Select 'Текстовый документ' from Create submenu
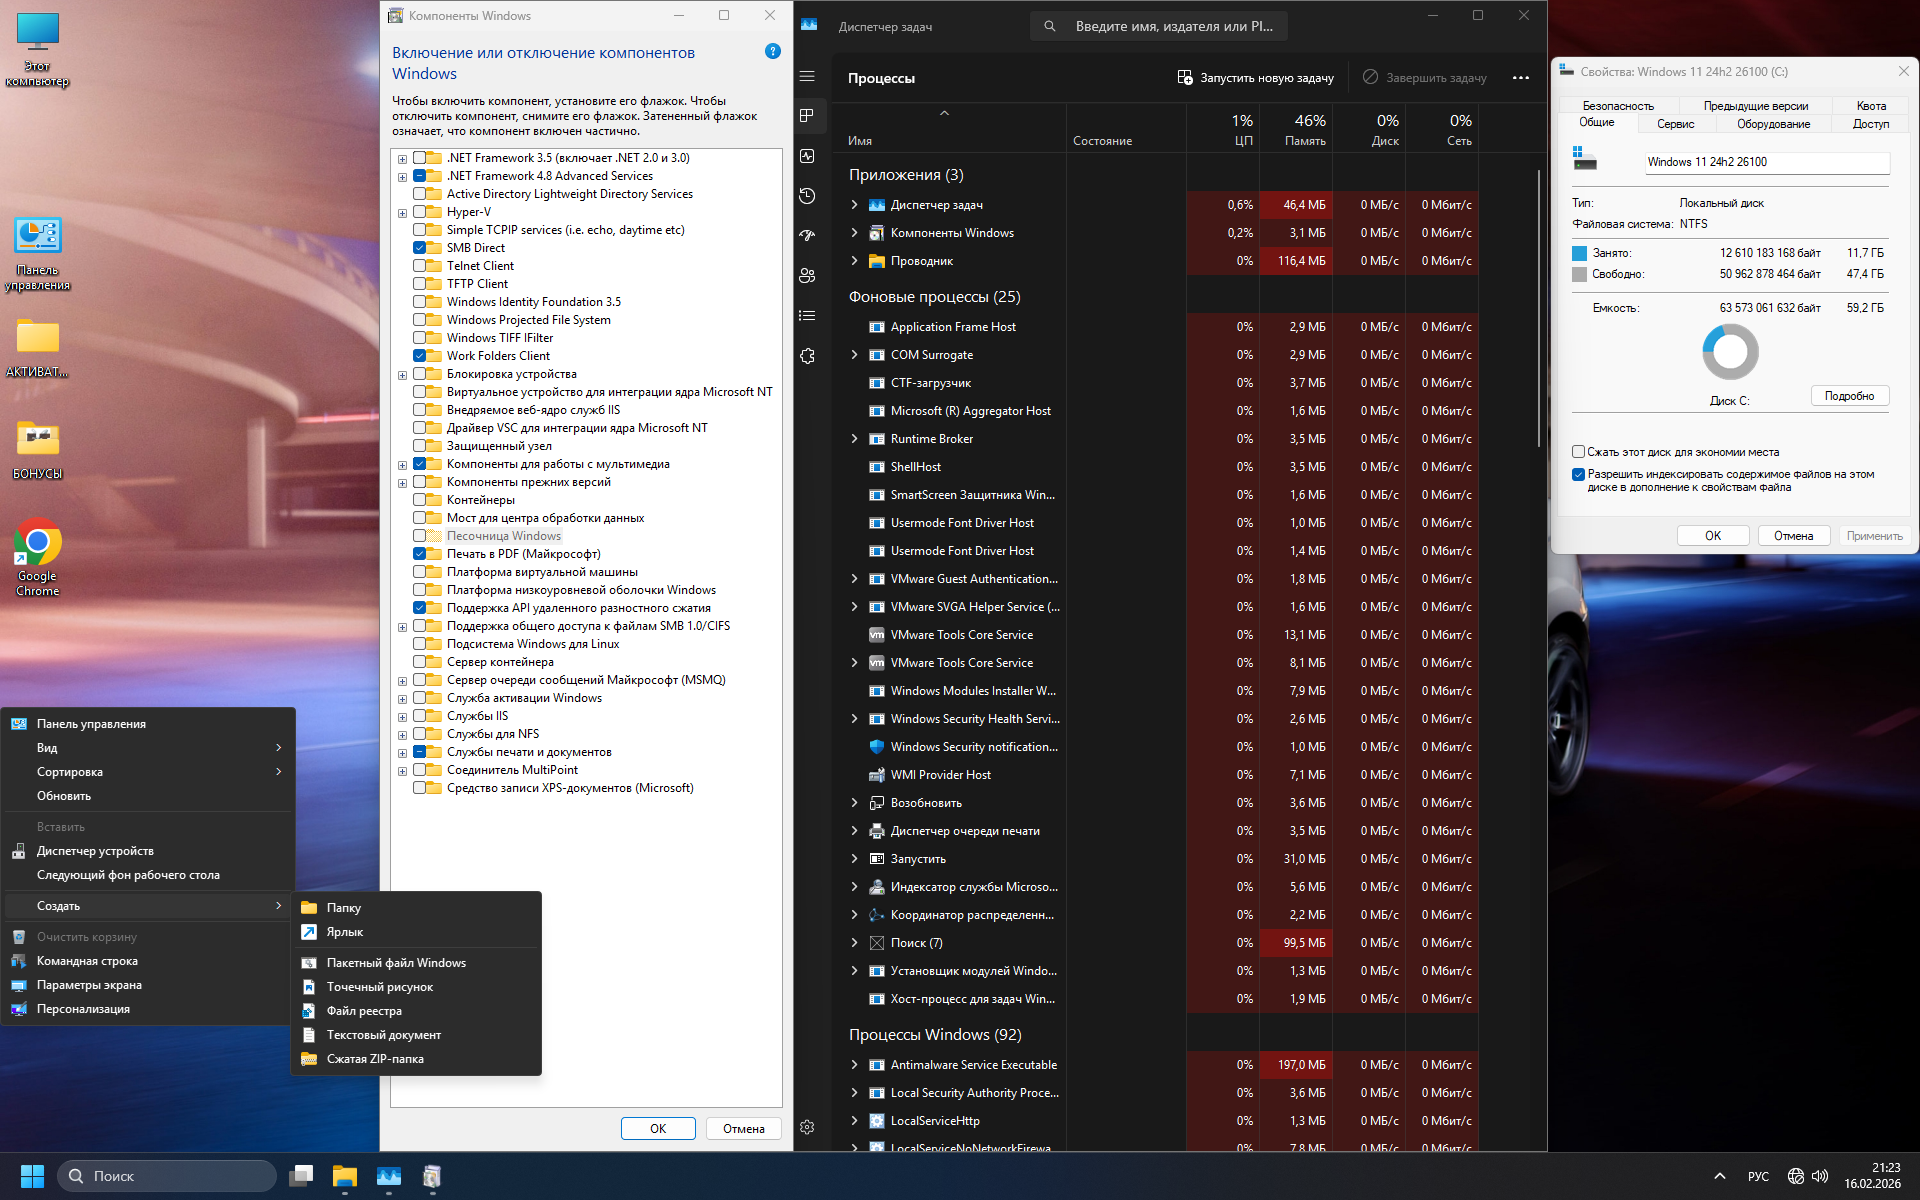 pyautogui.click(x=383, y=1035)
